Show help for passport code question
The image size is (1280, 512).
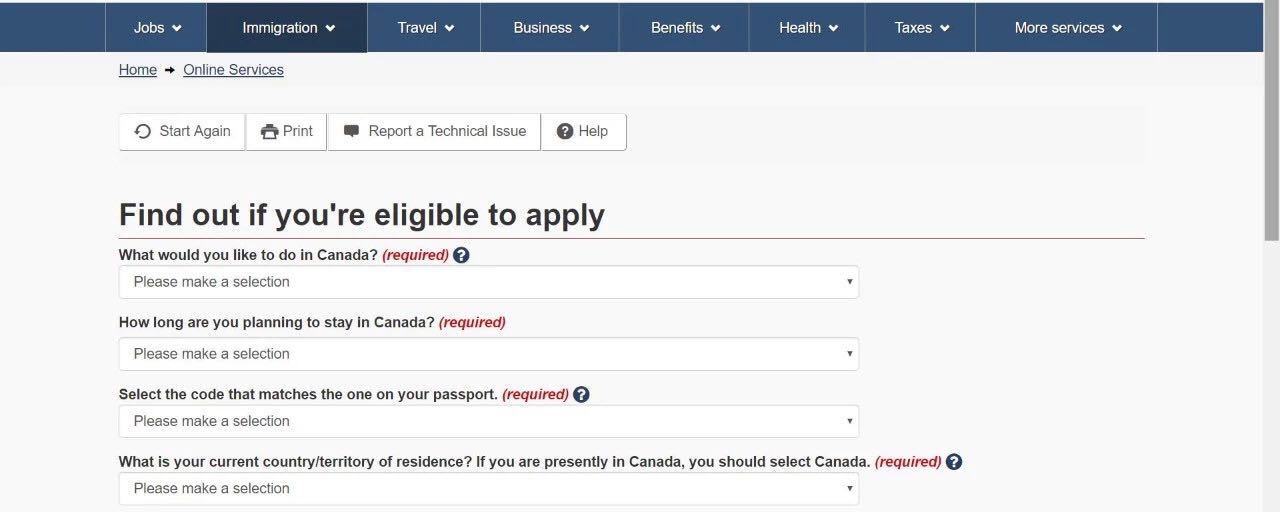click(x=581, y=394)
